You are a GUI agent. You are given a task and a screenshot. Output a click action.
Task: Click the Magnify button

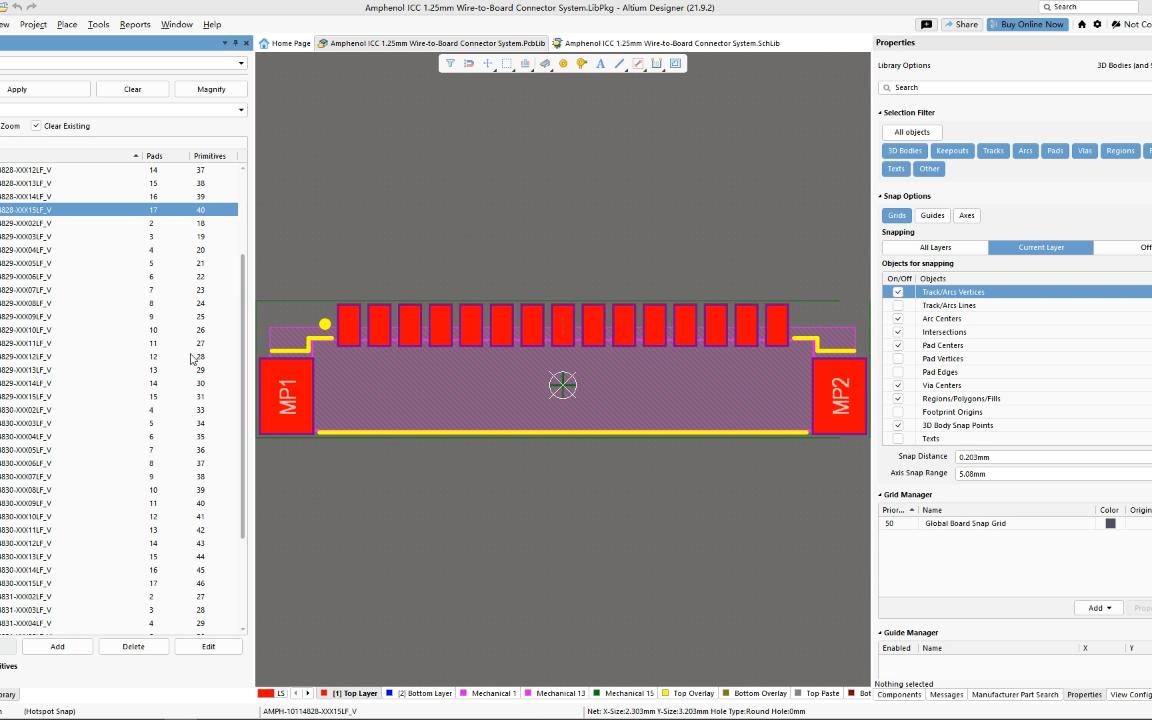pyautogui.click(x=211, y=90)
